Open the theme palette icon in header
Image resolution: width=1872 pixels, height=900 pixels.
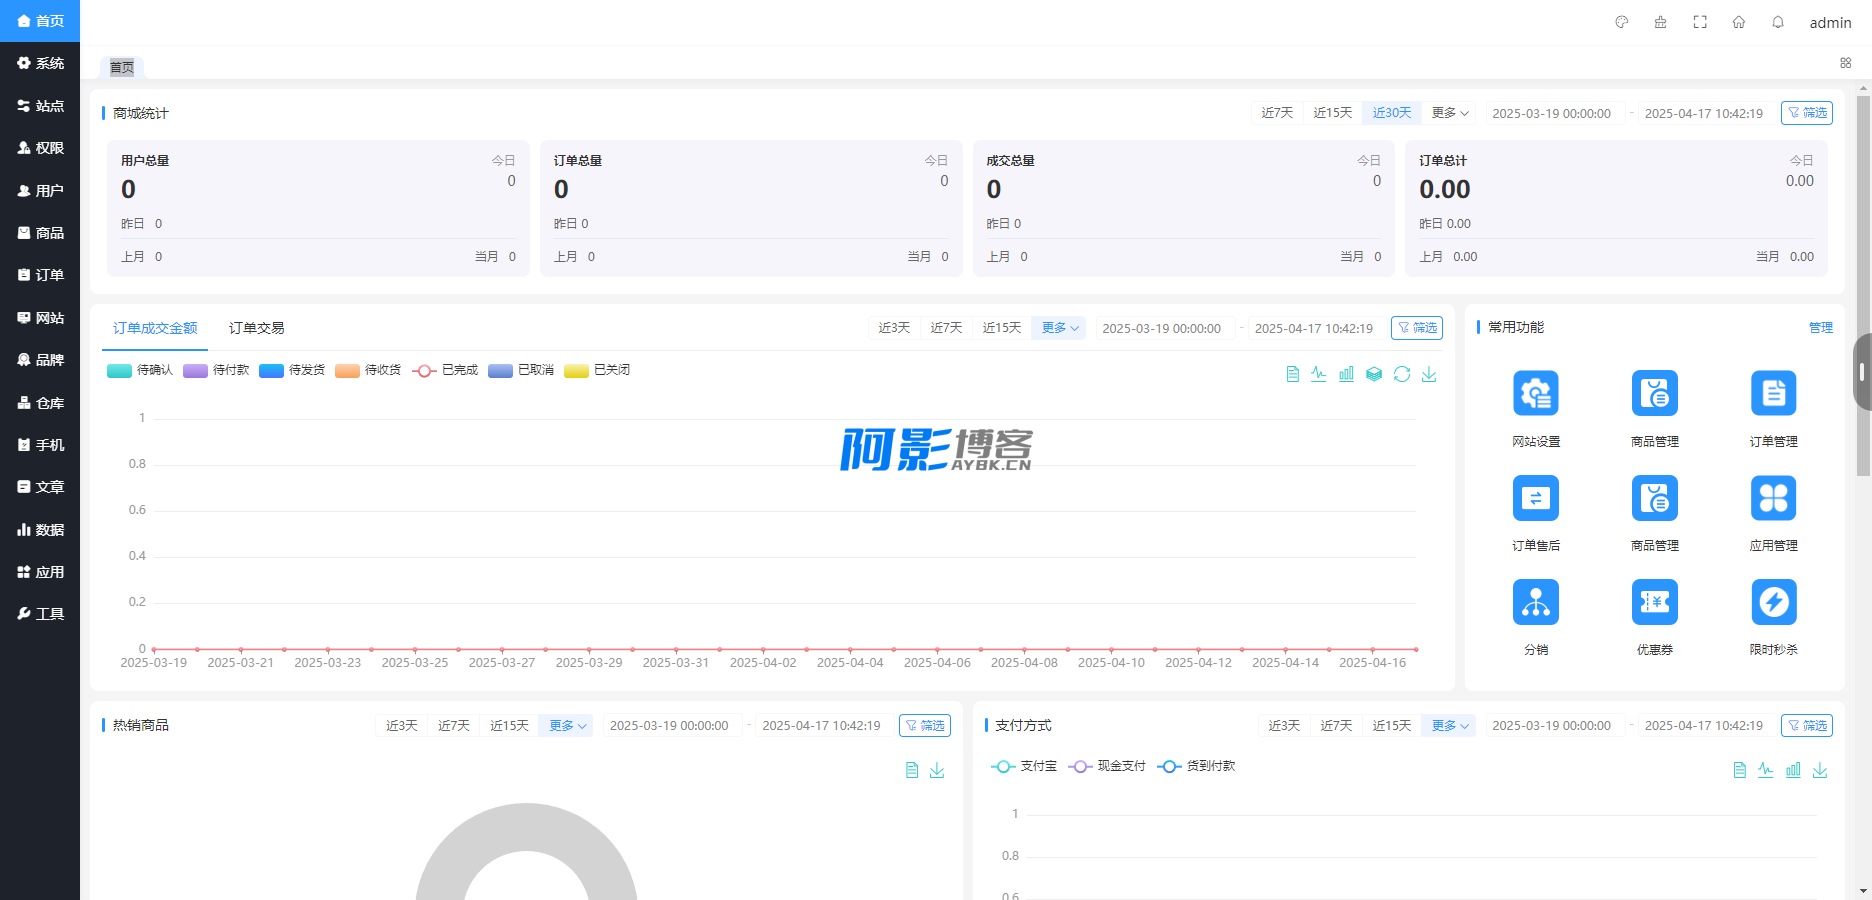[x=1622, y=22]
